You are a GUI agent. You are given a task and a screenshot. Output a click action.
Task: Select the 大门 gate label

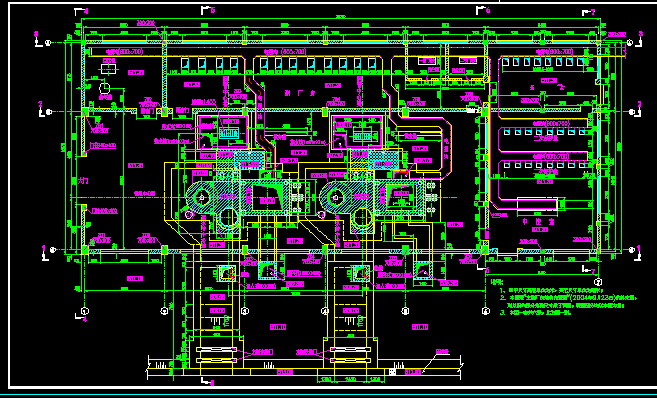(83, 181)
